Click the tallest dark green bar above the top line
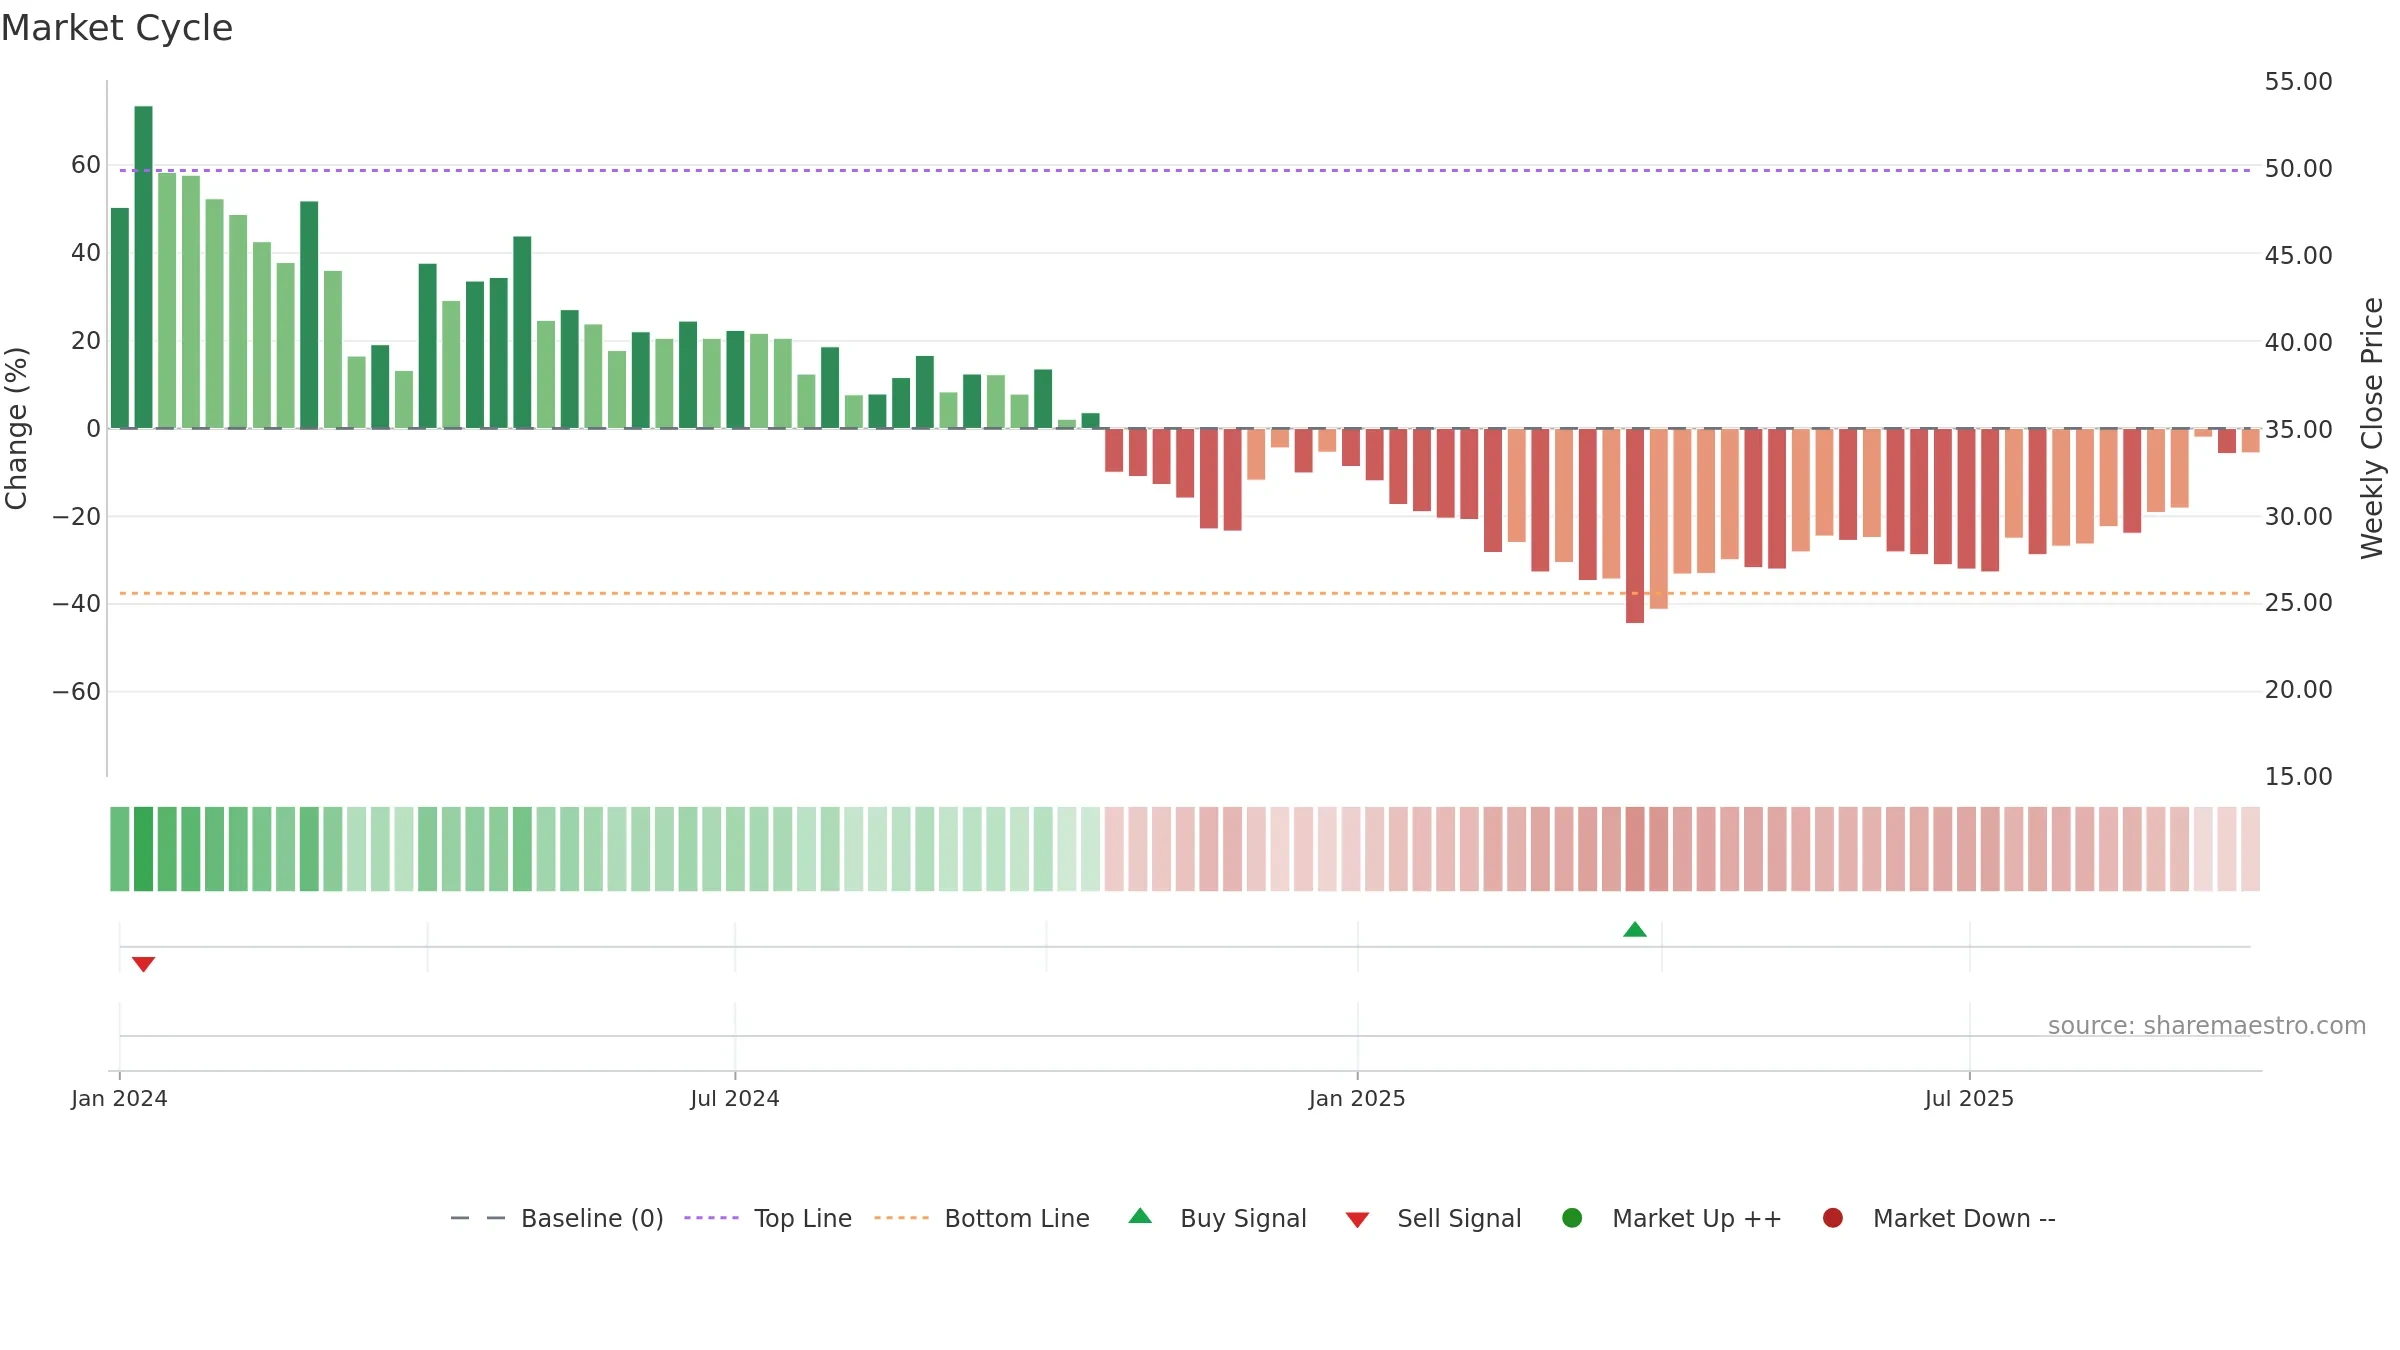This screenshot has height=1350, width=2400. click(x=143, y=267)
